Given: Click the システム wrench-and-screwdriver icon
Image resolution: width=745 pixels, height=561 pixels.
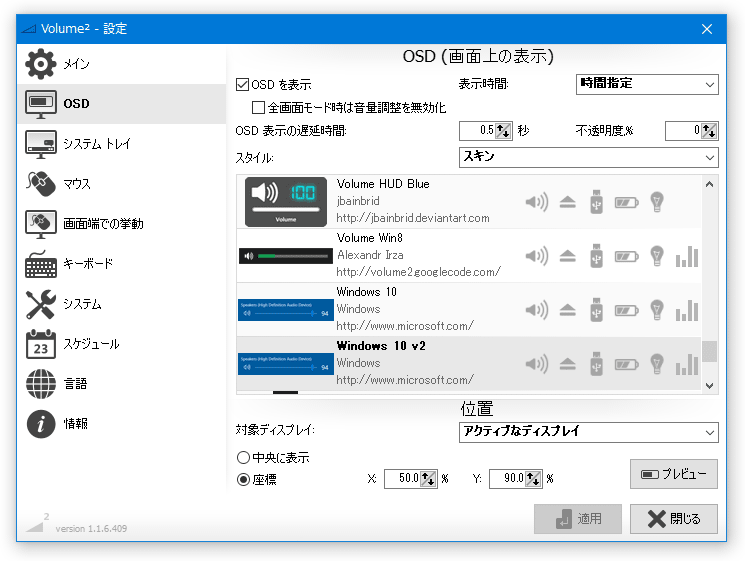Looking at the screenshot, I should pos(40,304).
